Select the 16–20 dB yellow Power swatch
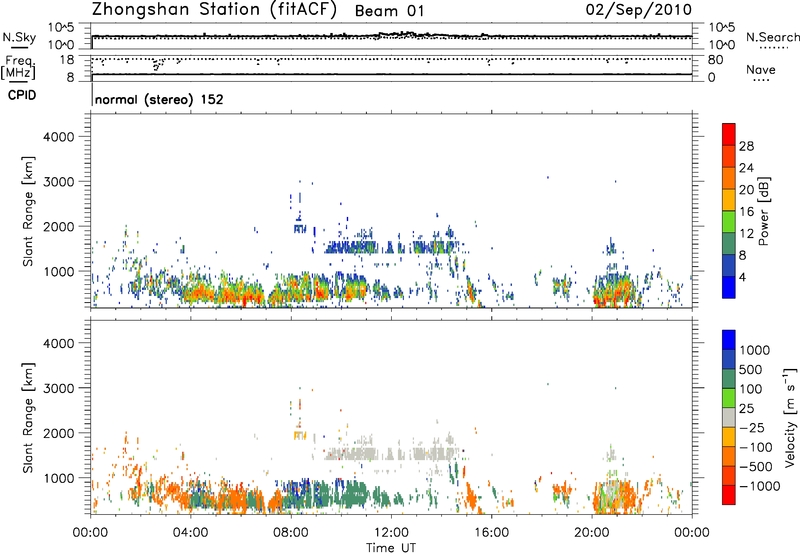Viewport: 800px width, 554px height. point(729,199)
